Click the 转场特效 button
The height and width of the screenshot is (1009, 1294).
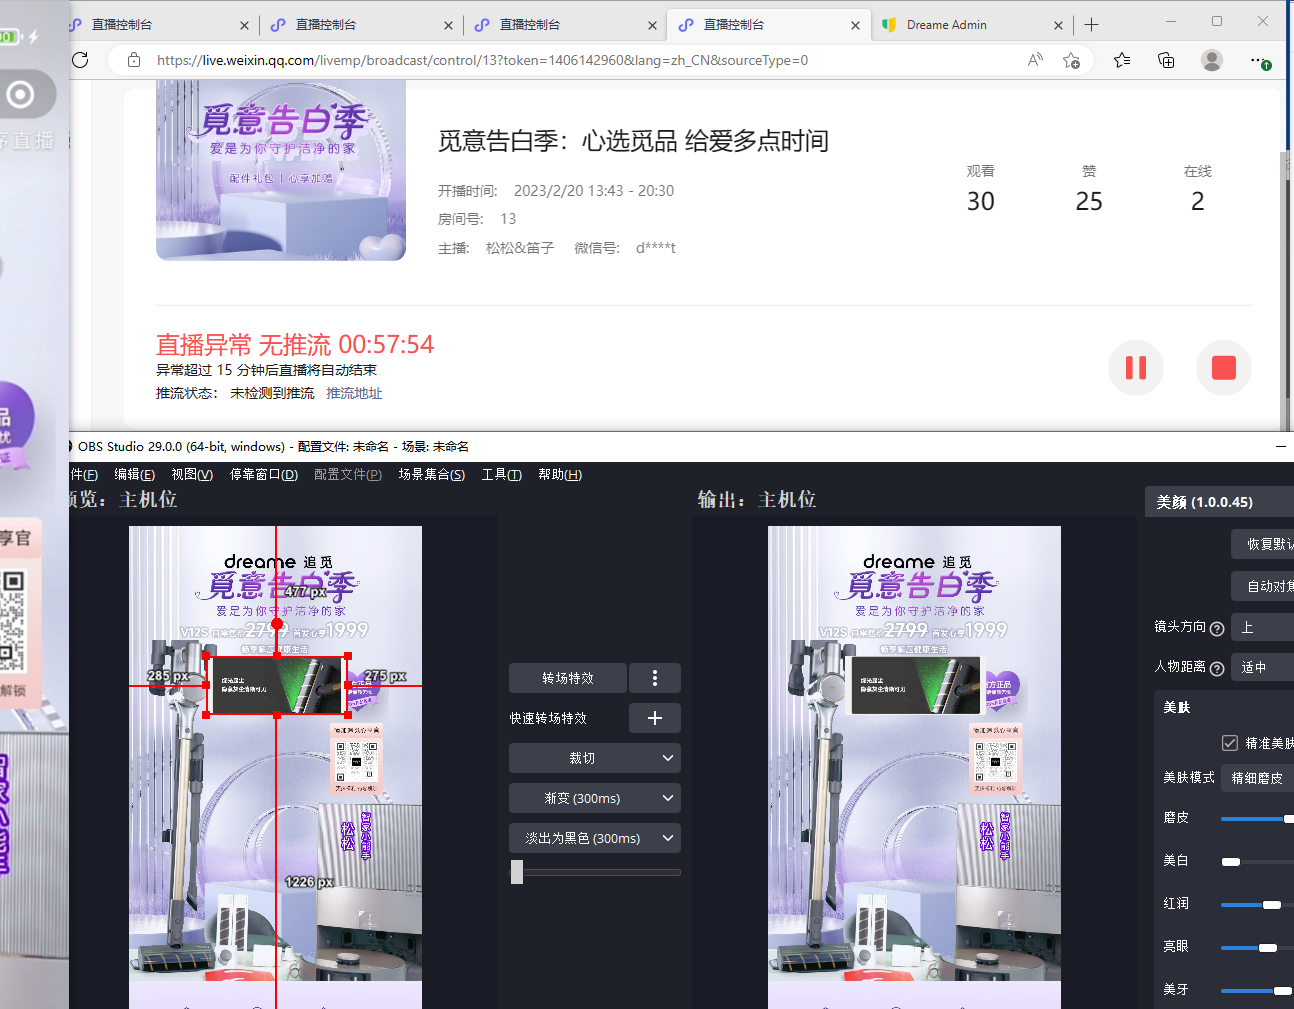tap(568, 678)
